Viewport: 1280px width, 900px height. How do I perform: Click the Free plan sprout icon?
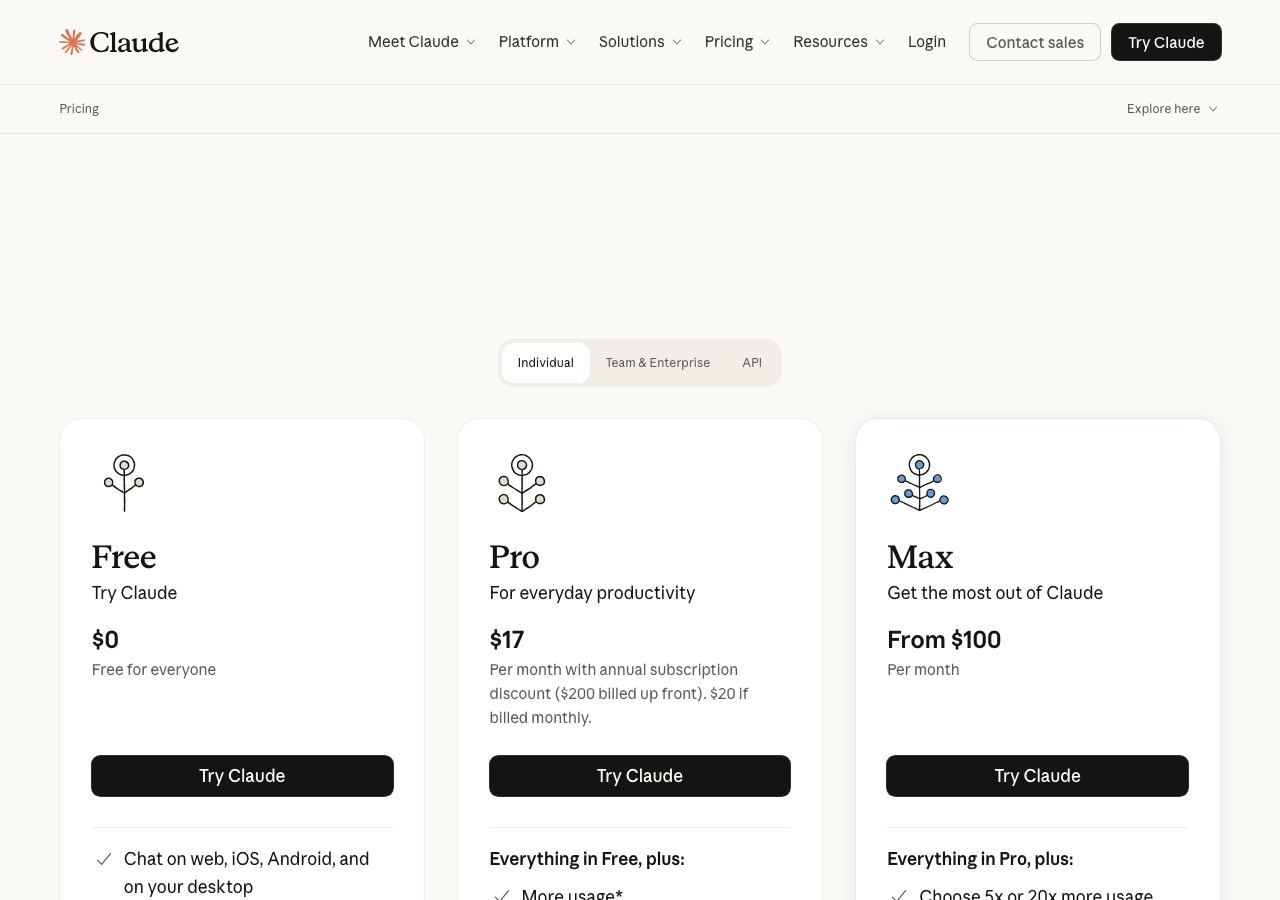coord(124,482)
